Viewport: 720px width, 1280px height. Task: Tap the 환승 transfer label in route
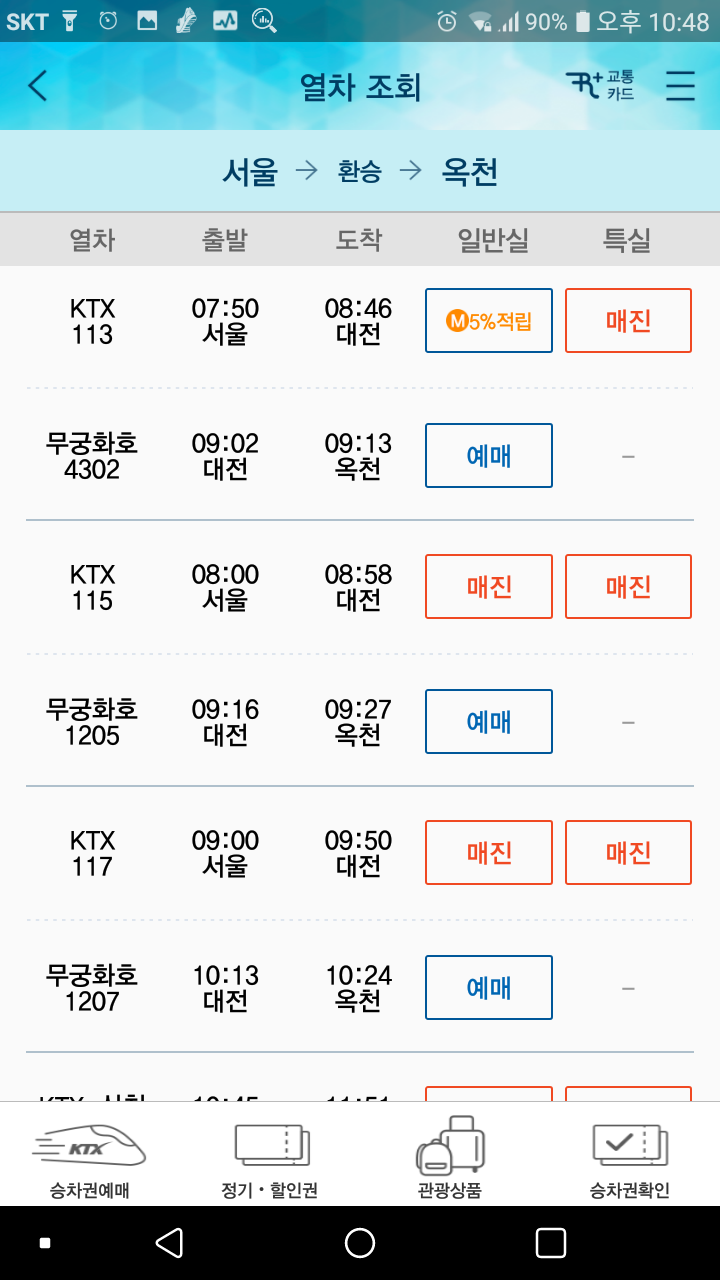[x=360, y=172]
